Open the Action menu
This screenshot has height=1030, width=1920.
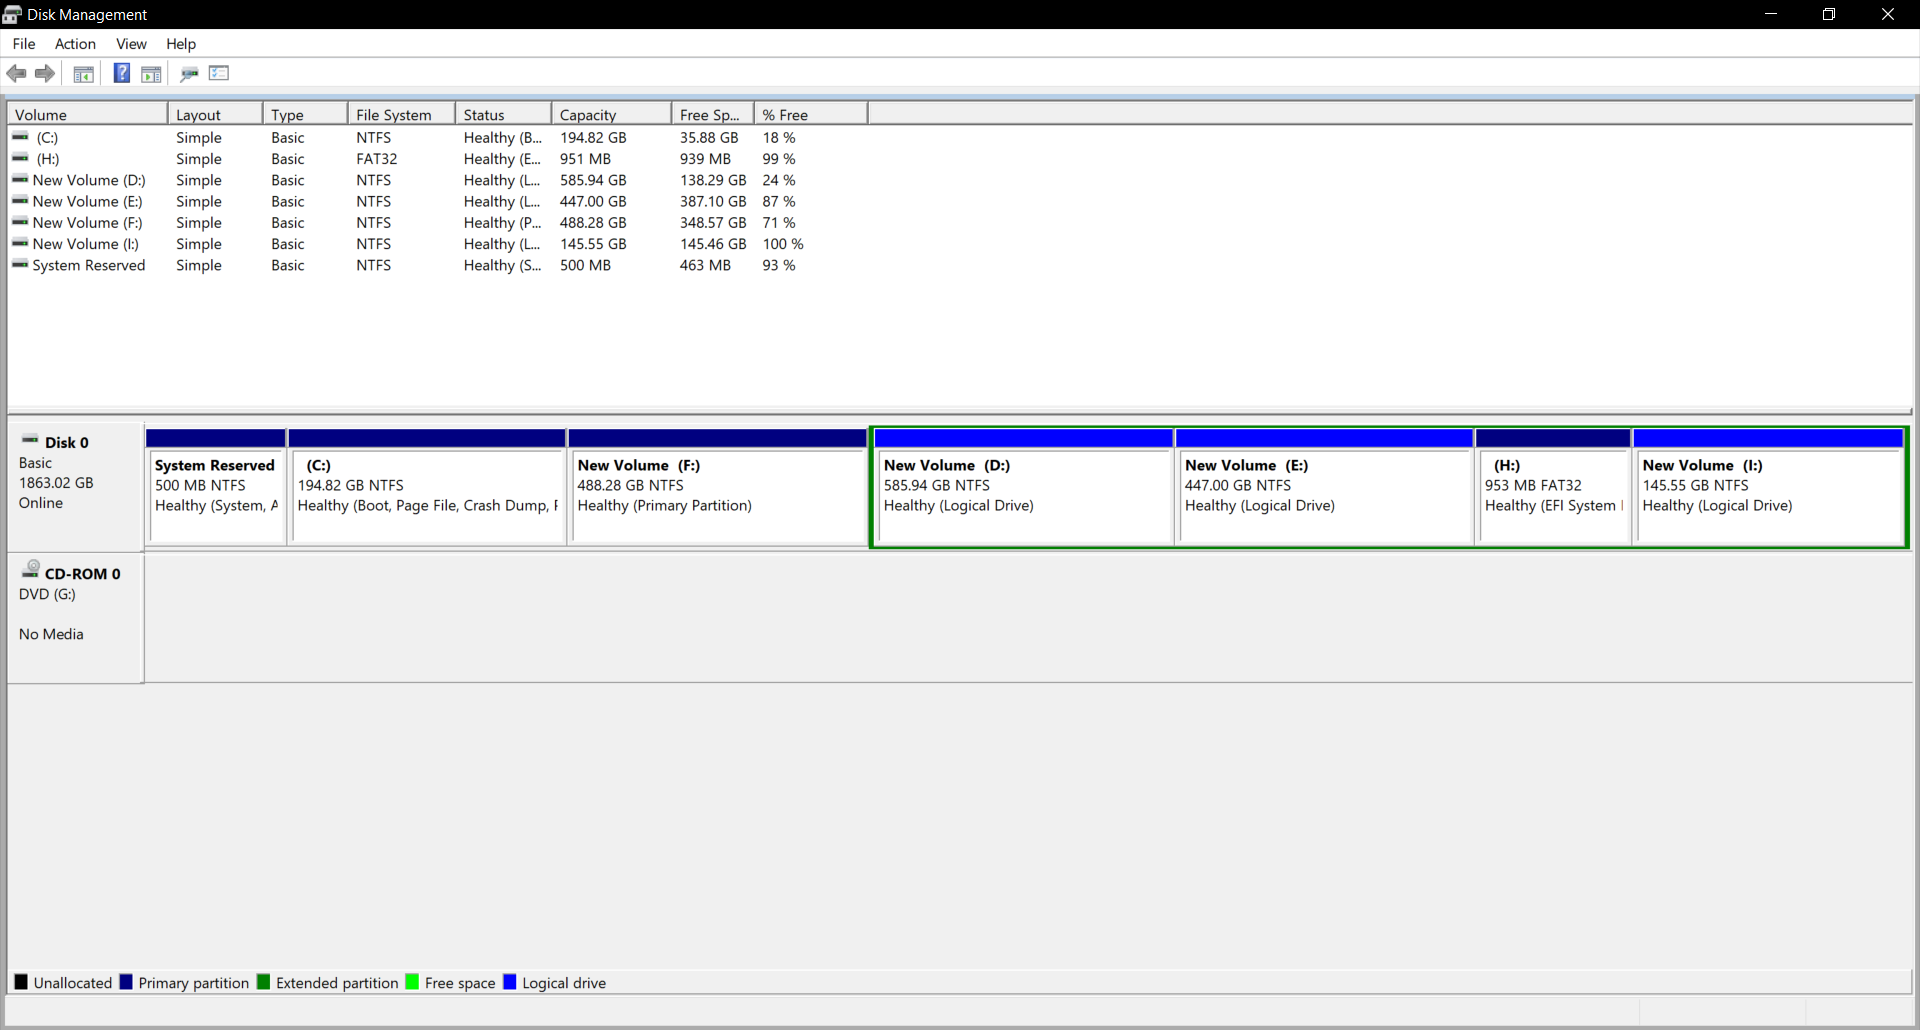point(75,44)
